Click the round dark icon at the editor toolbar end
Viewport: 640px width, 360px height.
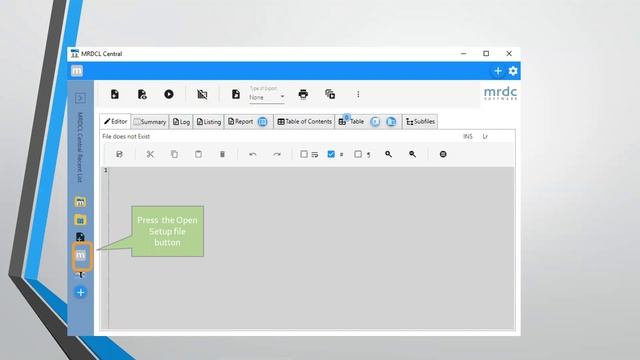(x=443, y=154)
